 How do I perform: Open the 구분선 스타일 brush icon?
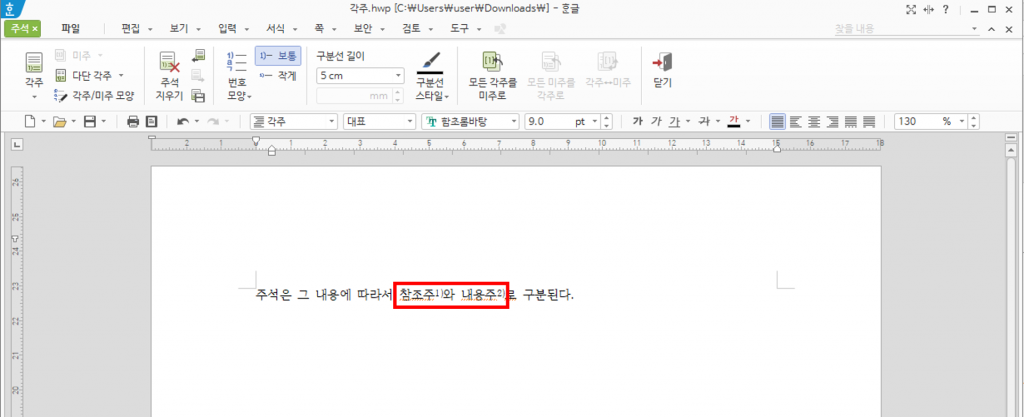(429, 66)
